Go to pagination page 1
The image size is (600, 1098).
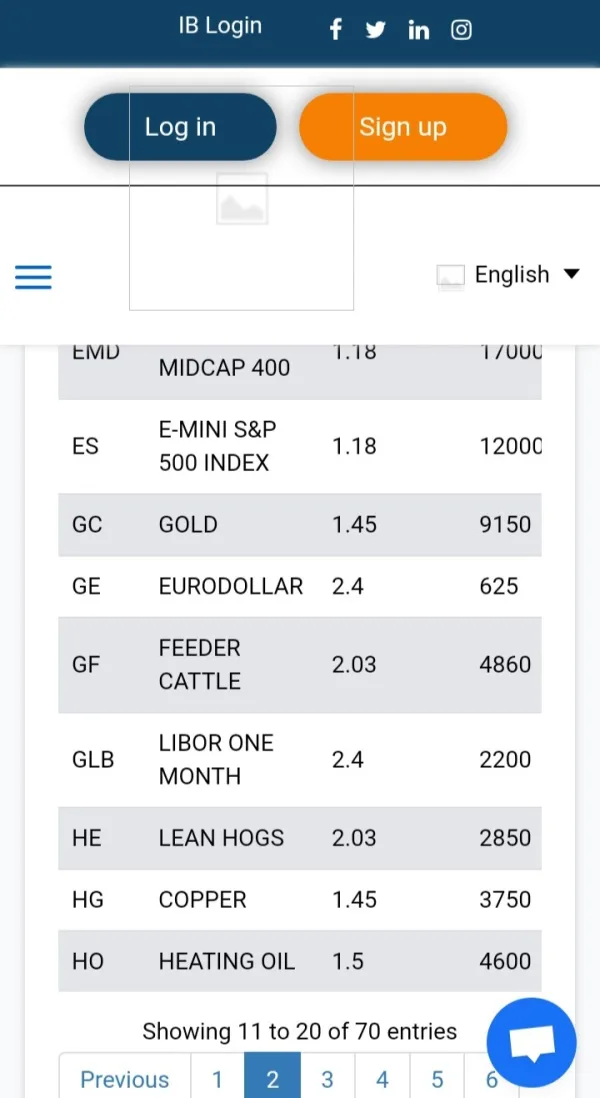(217, 1079)
